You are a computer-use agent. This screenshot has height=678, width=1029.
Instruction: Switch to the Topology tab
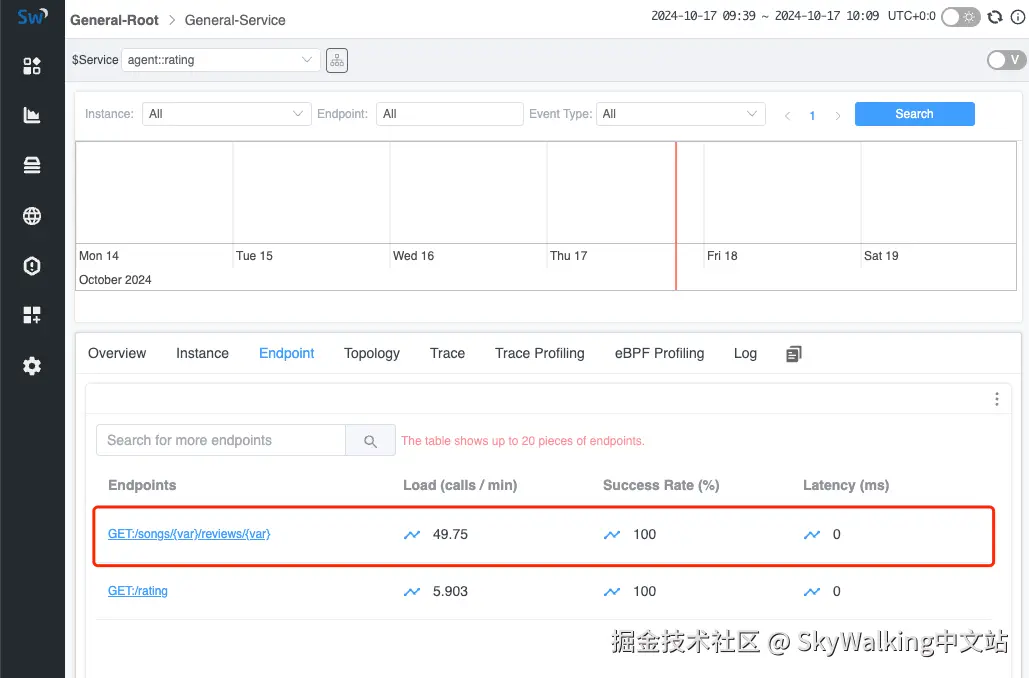(371, 353)
